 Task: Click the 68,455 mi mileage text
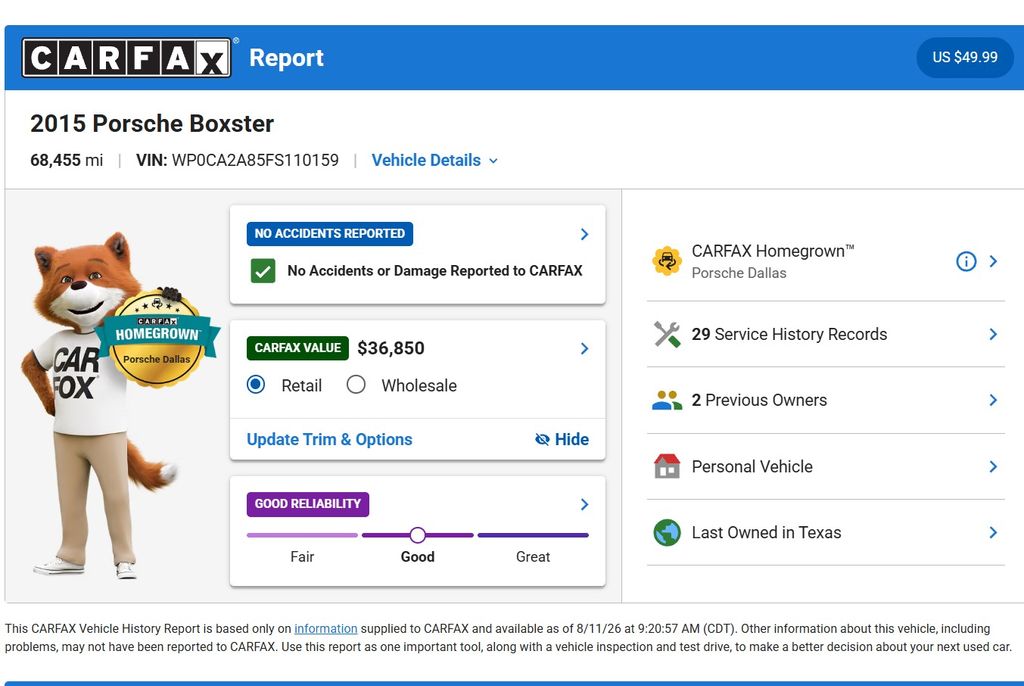click(x=67, y=161)
